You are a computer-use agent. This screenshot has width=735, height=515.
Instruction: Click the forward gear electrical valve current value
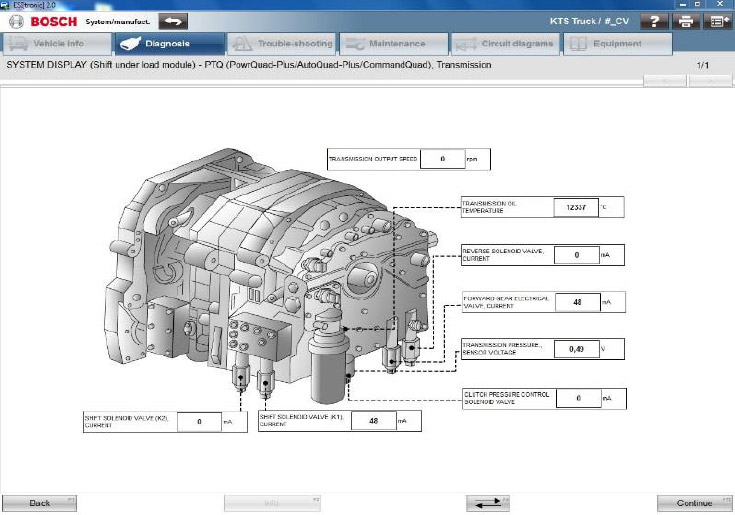point(578,302)
